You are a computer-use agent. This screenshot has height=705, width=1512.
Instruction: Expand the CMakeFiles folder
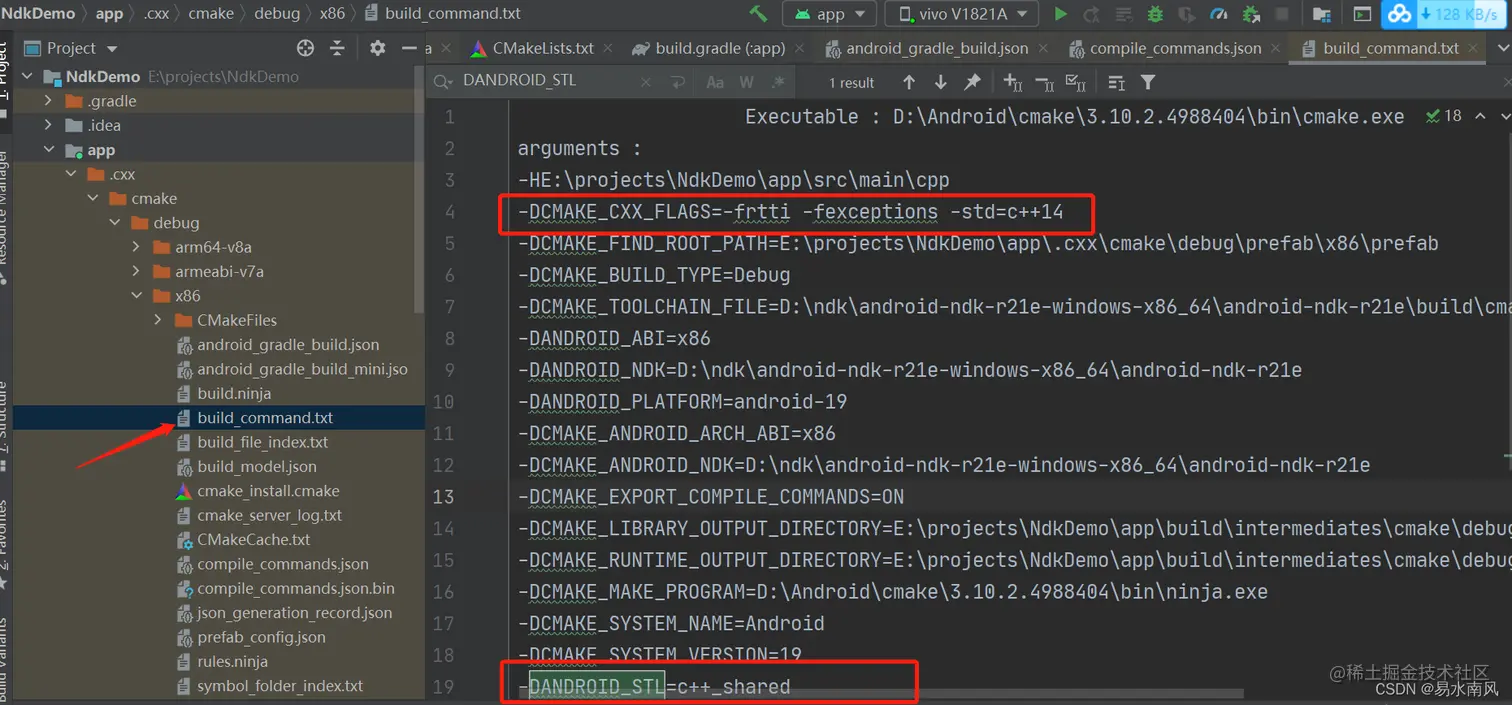158,320
